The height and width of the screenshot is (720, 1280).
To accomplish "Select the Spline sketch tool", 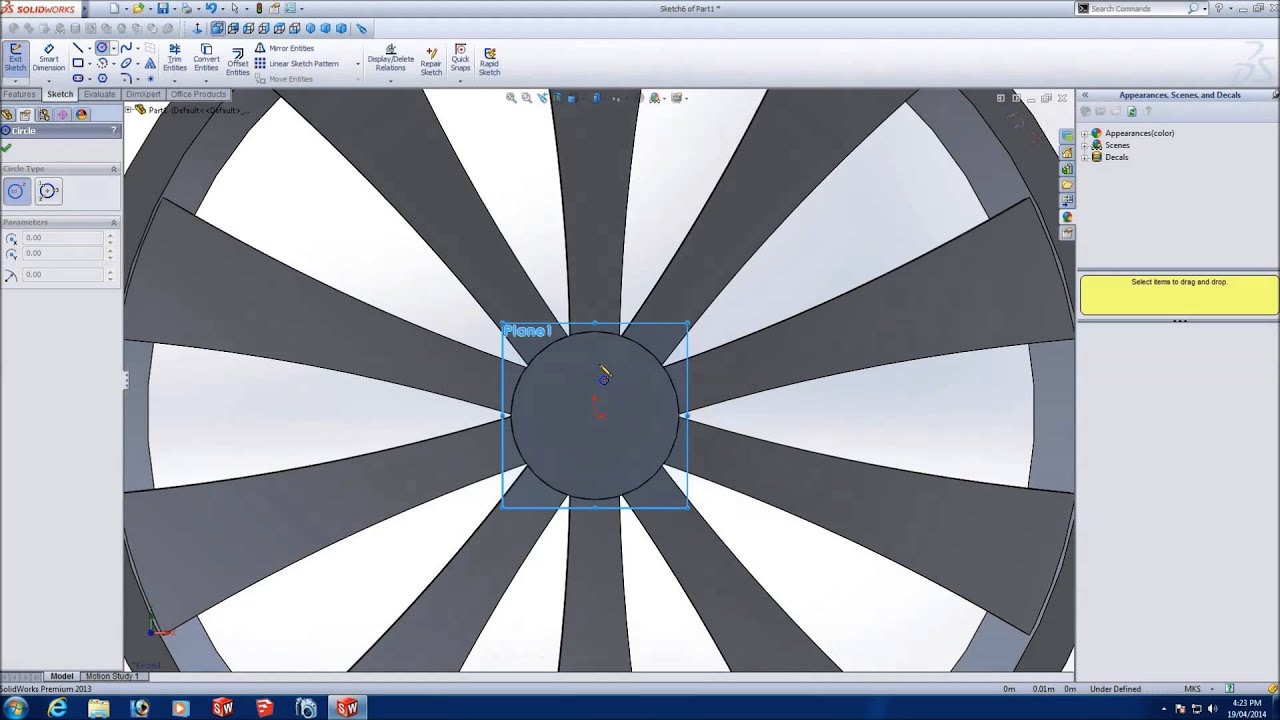I will [x=126, y=48].
